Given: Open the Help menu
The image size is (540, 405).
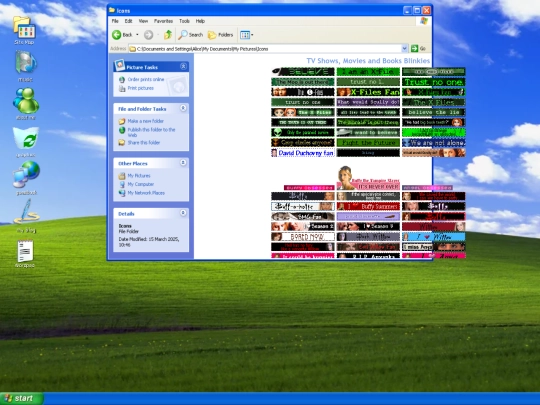Looking at the screenshot, I should point(200,21).
